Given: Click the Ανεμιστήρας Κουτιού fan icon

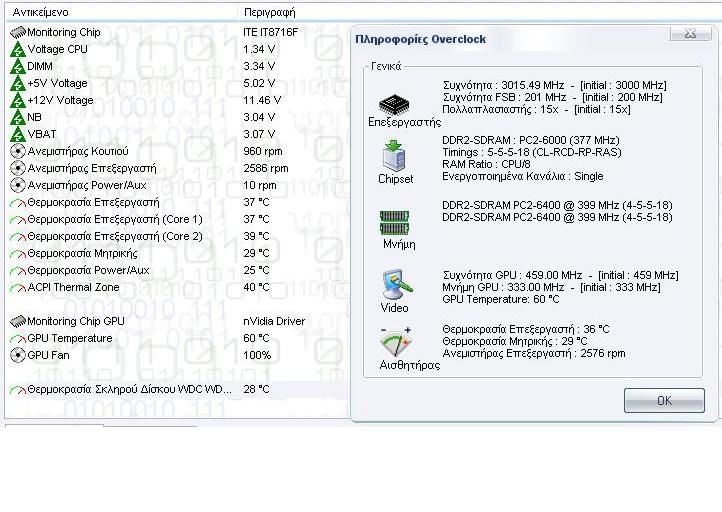Looking at the screenshot, I should [x=17, y=151].
